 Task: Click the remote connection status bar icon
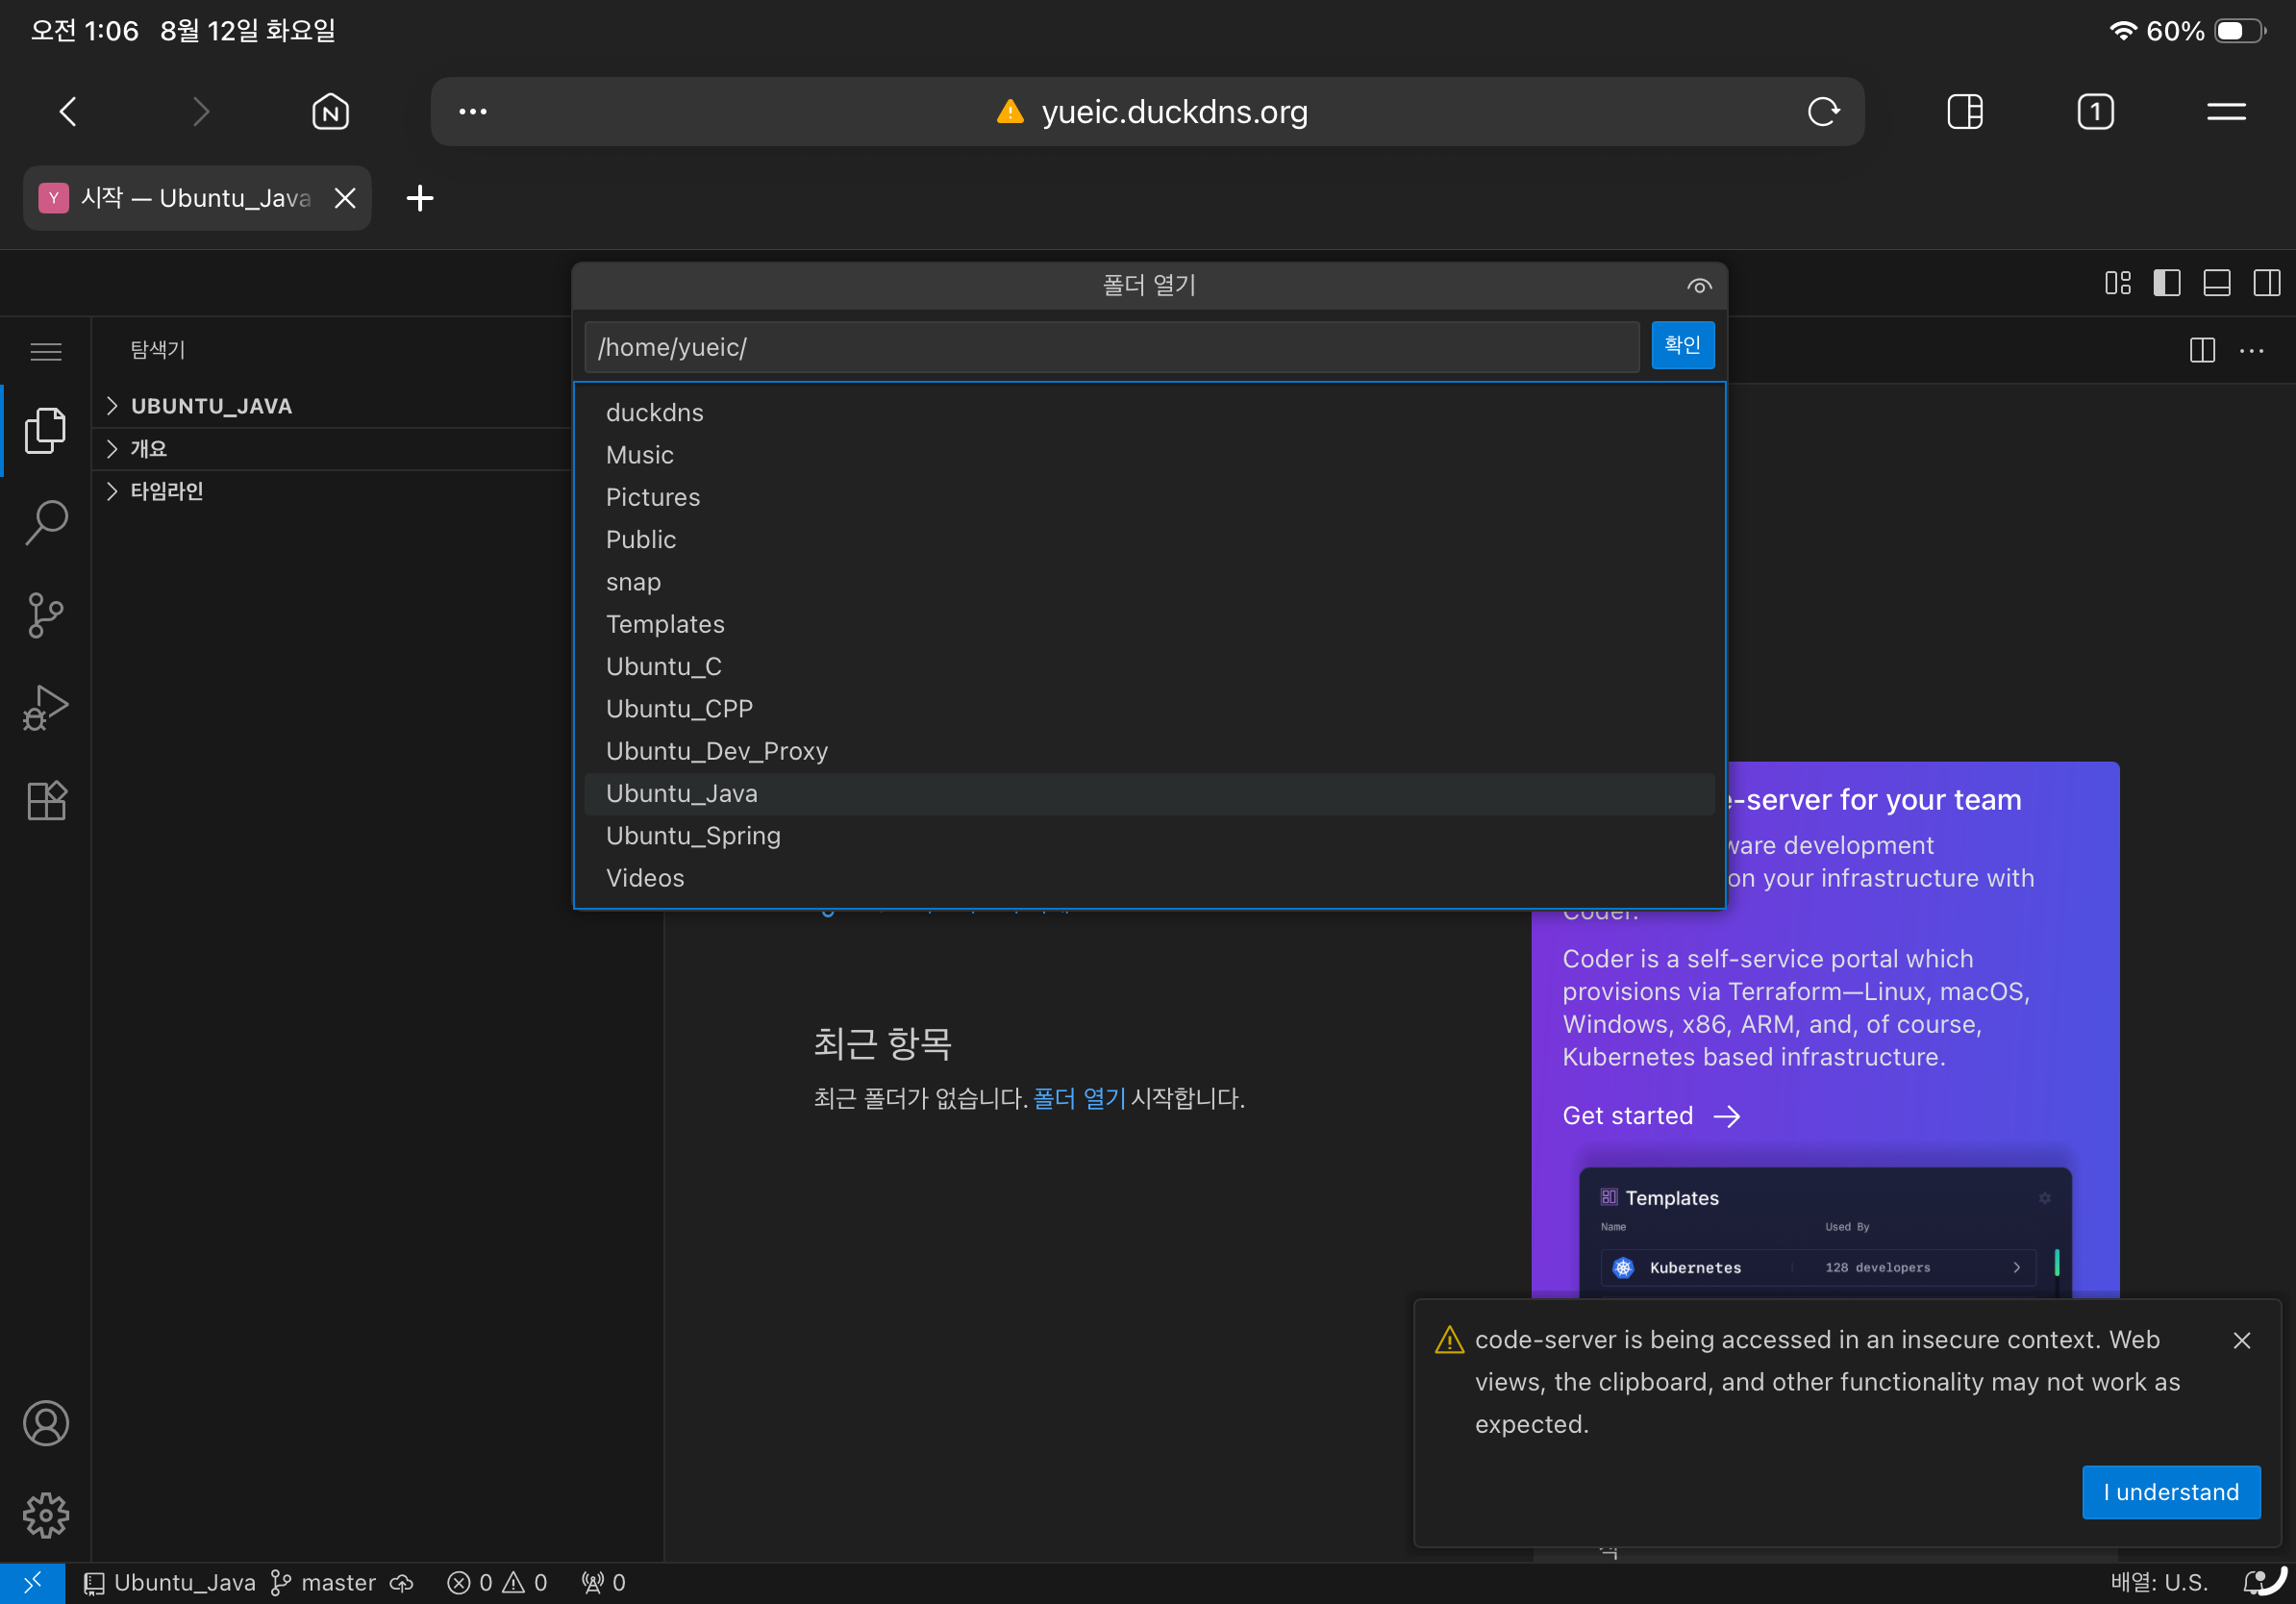click(x=32, y=1582)
